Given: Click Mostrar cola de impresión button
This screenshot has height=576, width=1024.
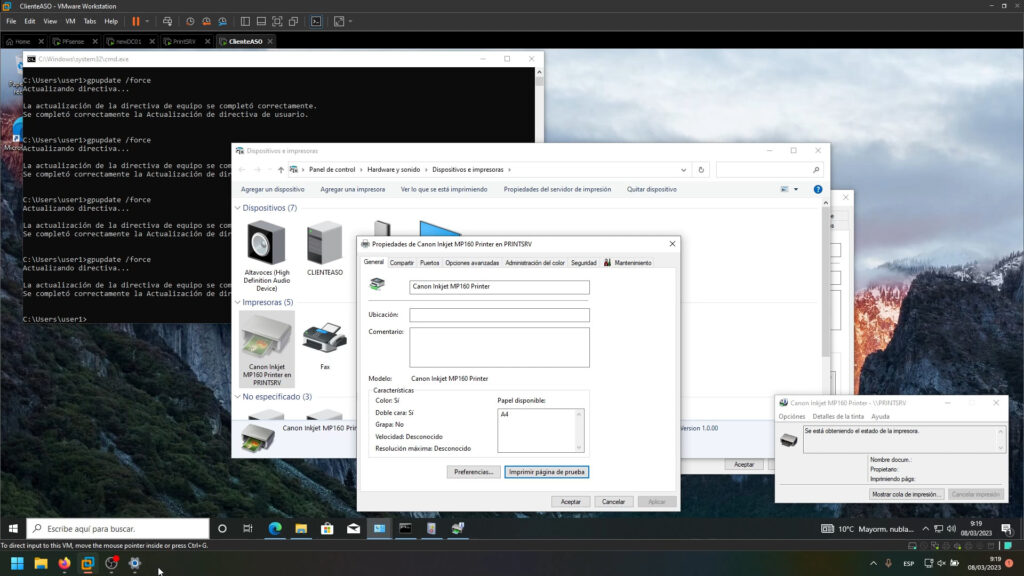Looking at the screenshot, I should click(906, 494).
